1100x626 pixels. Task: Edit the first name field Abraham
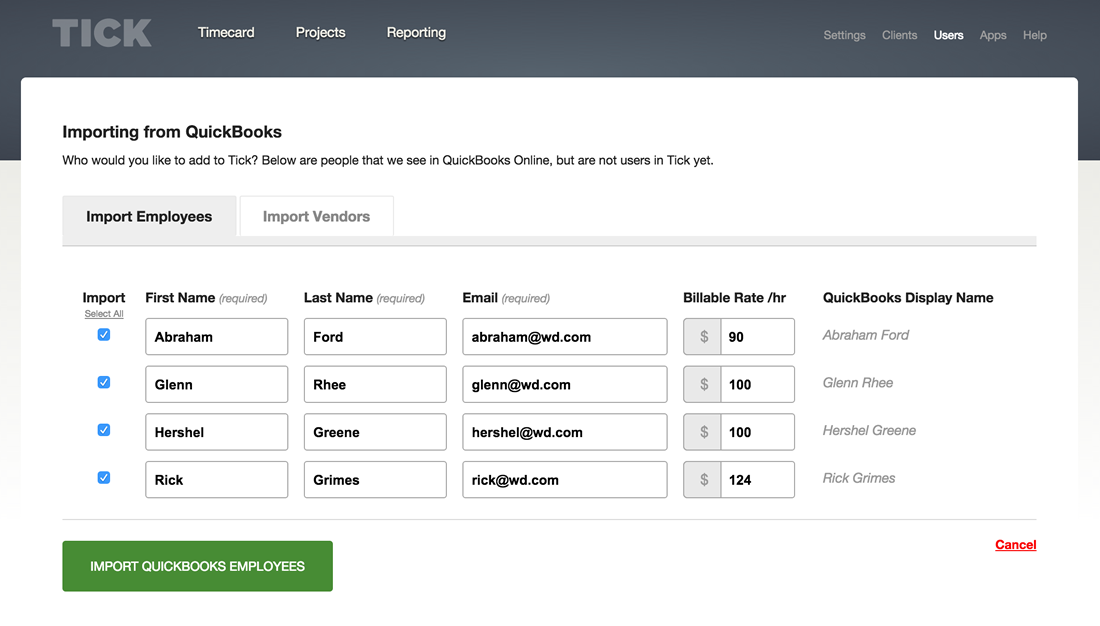[x=217, y=337]
